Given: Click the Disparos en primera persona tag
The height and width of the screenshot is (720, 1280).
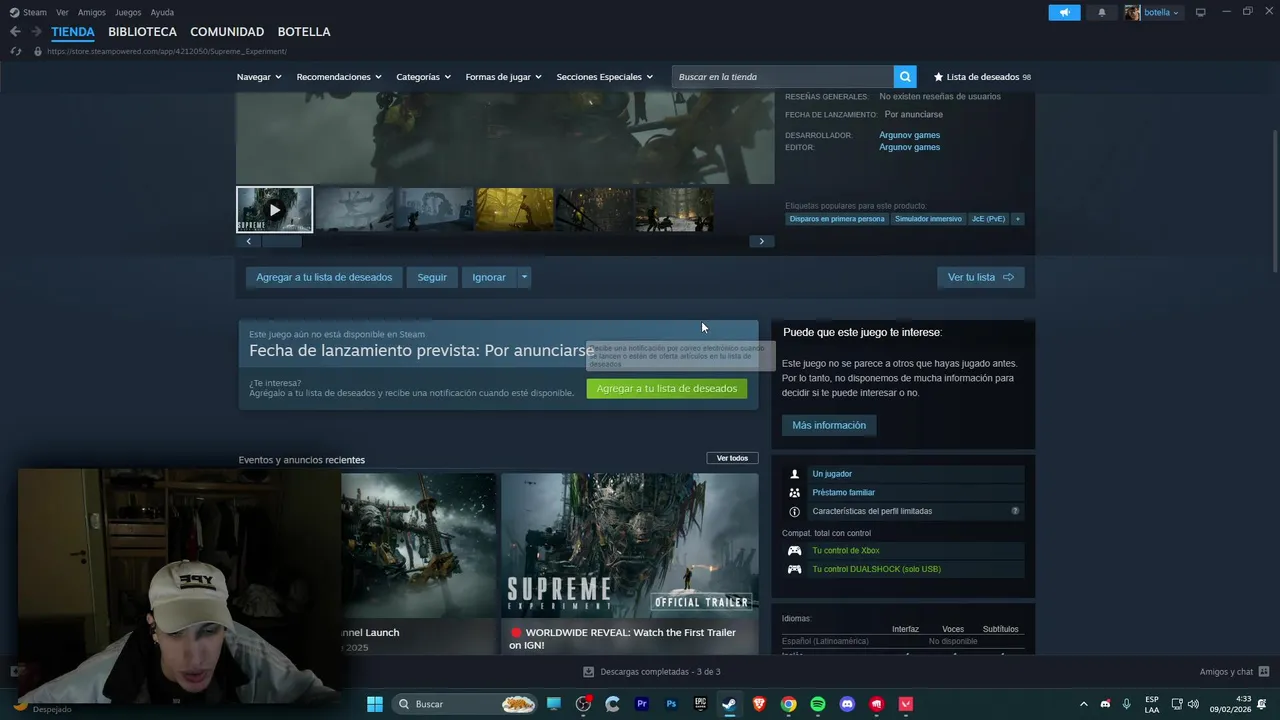Looking at the screenshot, I should (837, 219).
